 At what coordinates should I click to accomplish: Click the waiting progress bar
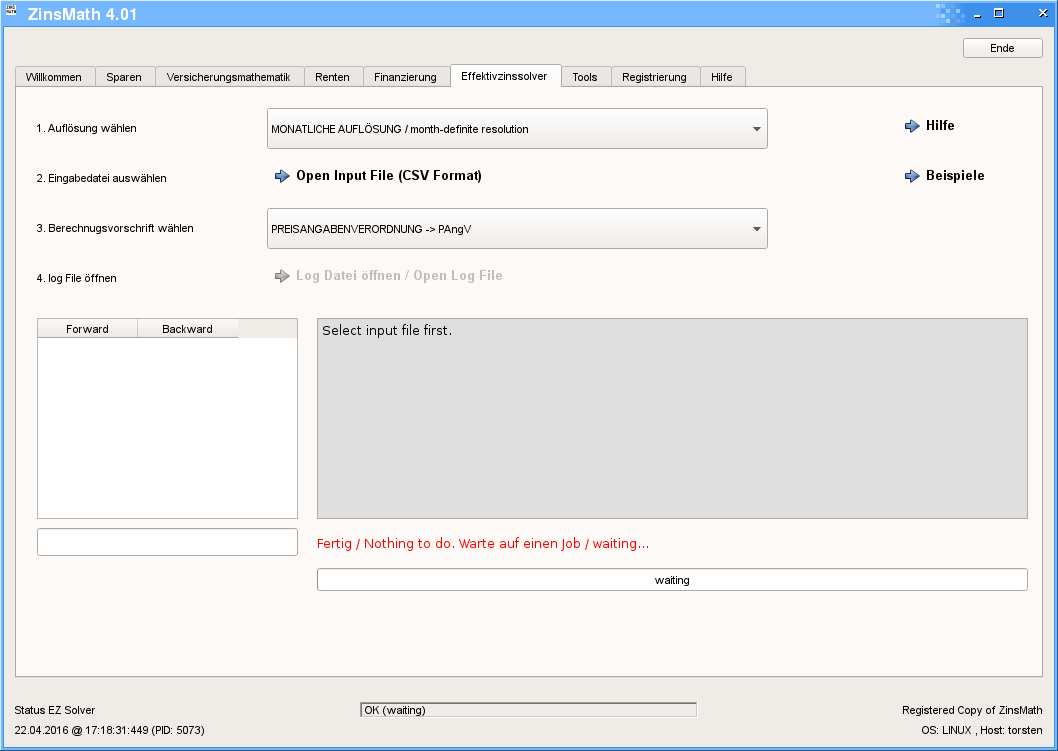[672, 580]
